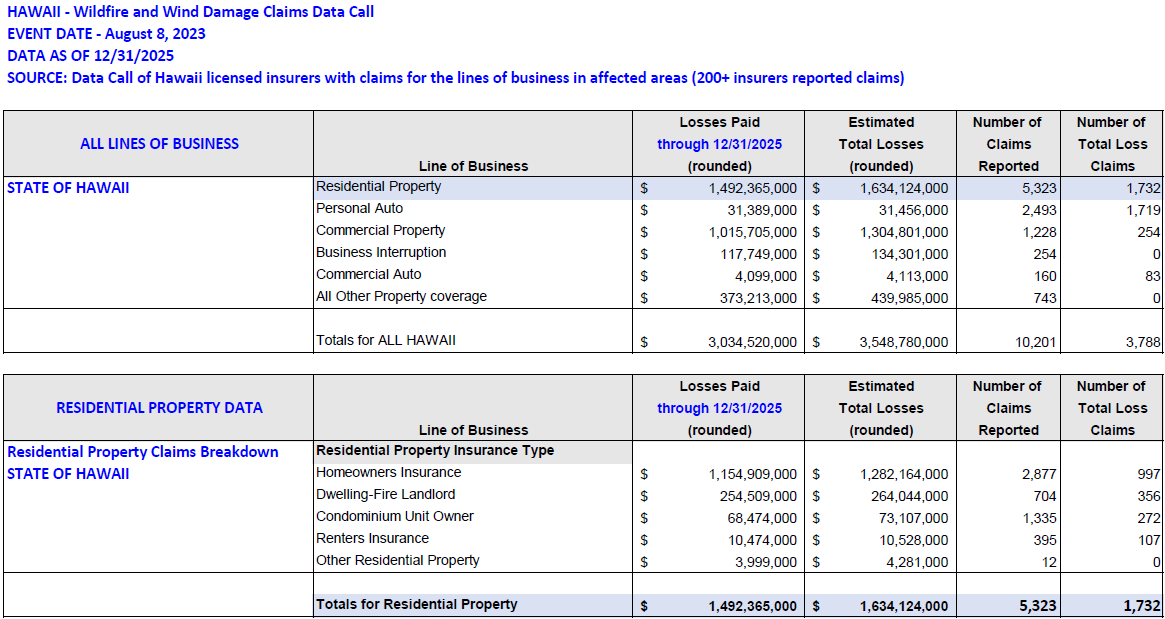Select the Residential Property row
Image resolution: width=1165 pixels, height=619 pixels.
(x=378, y=187)
